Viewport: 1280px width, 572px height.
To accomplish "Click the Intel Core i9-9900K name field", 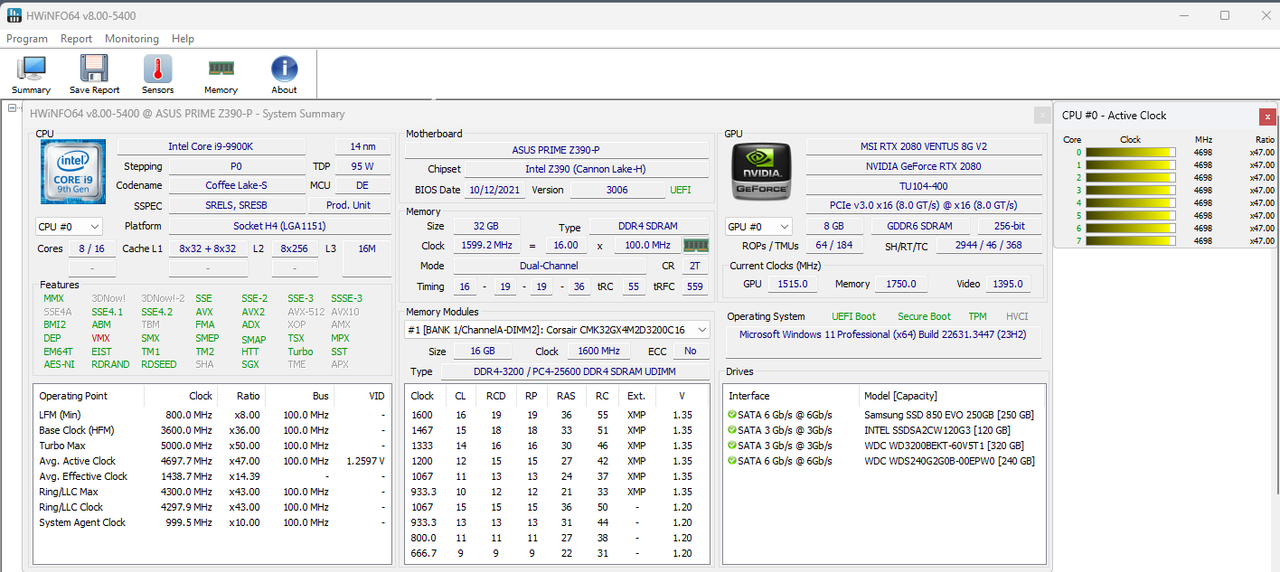I will pos(211,147).
